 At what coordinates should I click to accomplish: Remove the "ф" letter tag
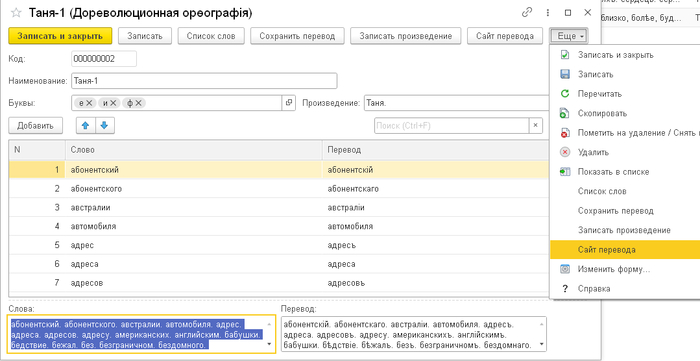point(138,103)
